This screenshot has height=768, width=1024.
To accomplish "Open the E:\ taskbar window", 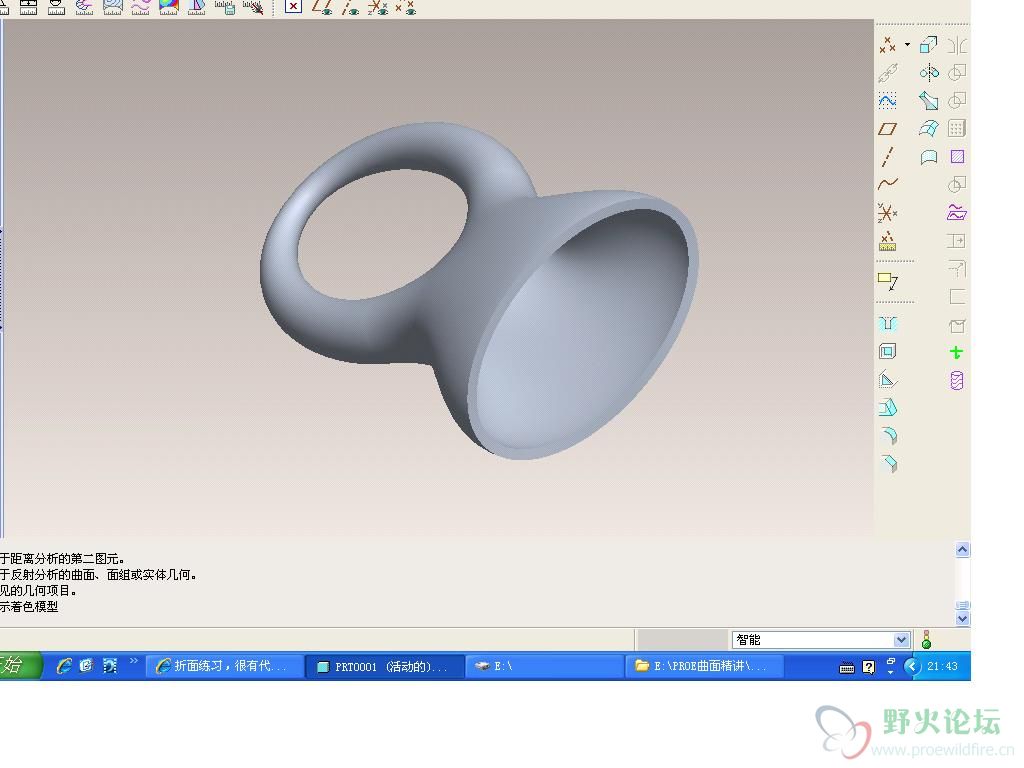I will click(x=543, y=666).
